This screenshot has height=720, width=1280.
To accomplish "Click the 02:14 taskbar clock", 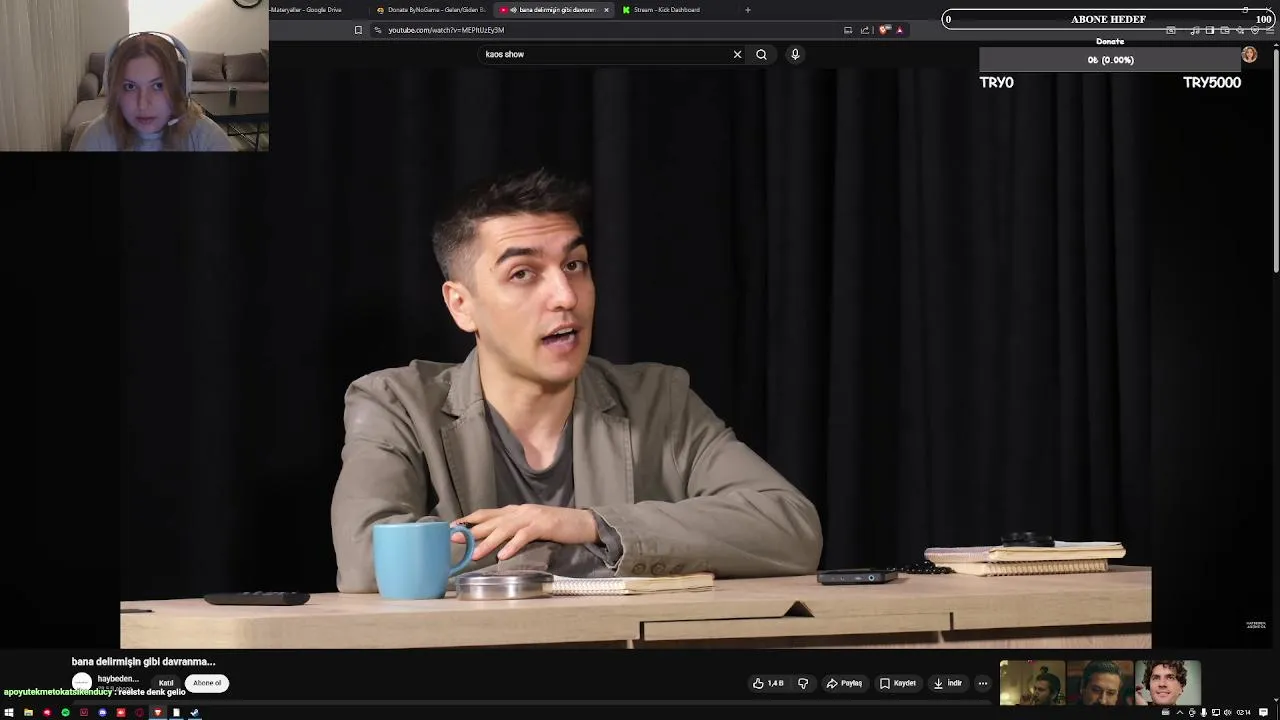I will point(1244,713).
